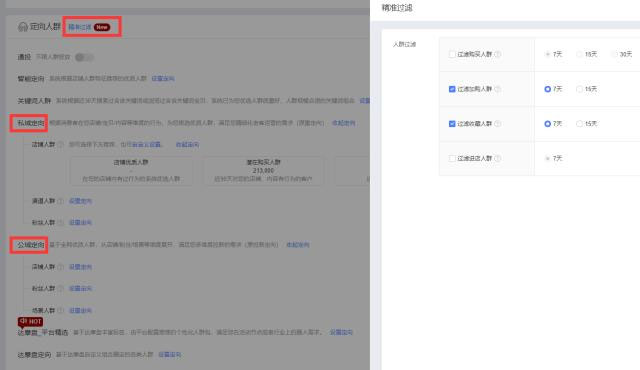
Task: Click help icon beside 粉丝人群 under 公域定向
Action: pos(60,288)
